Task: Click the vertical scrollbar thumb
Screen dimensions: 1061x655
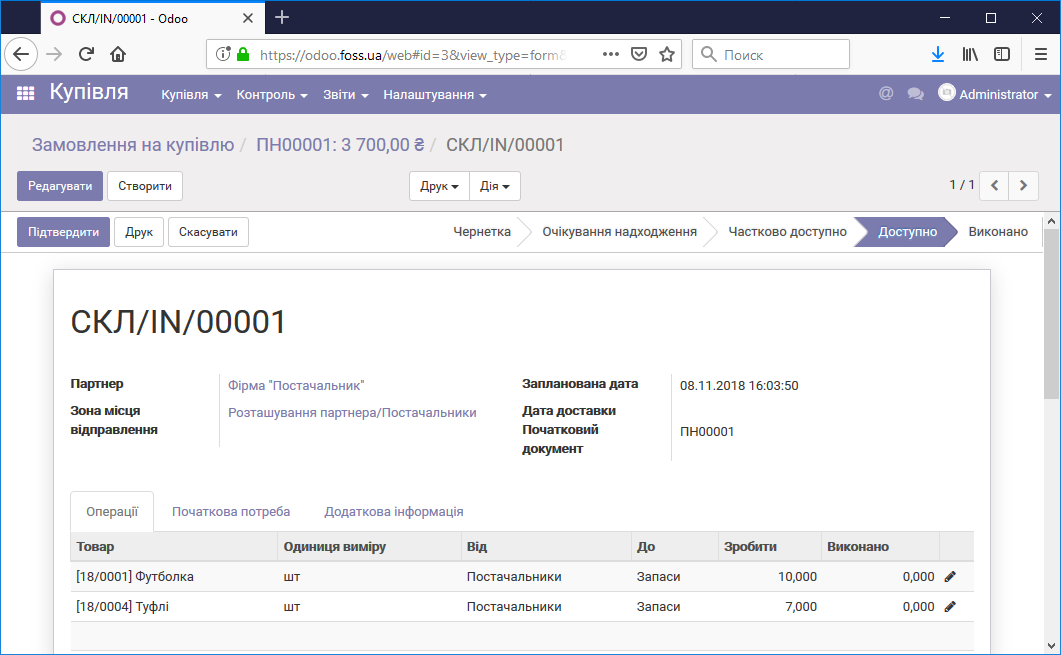Action: coord(1052,314)
